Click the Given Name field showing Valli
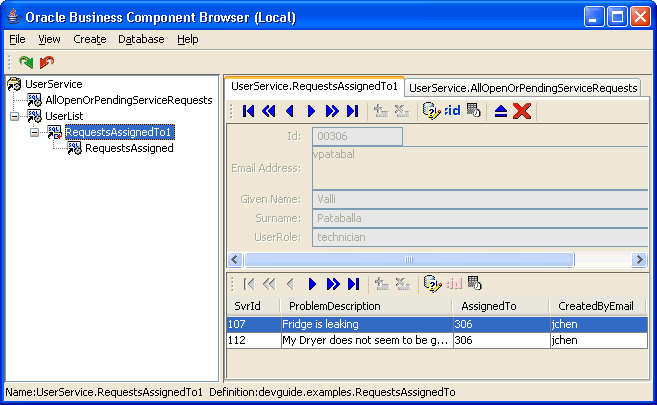Screen dimensions: 657x405 point(480,199)
